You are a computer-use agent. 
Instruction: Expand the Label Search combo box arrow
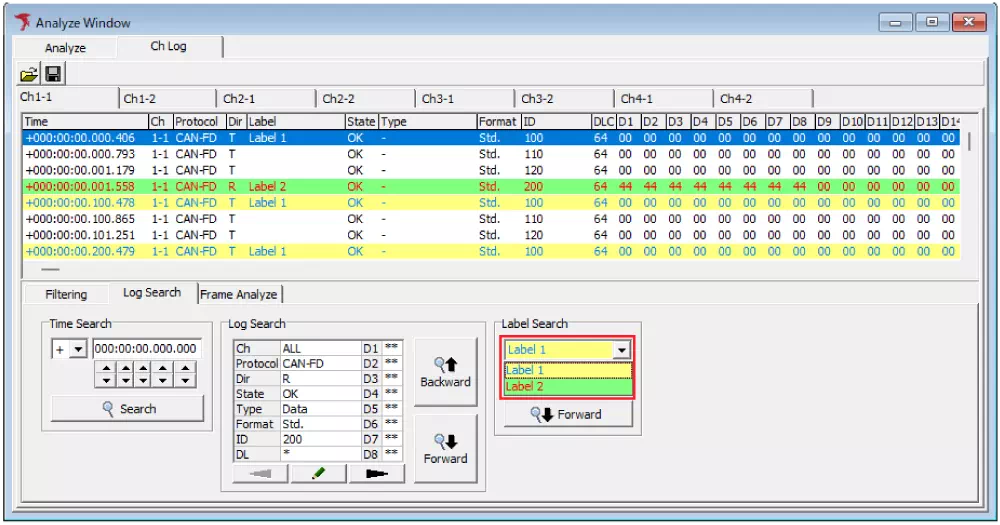(622, 350)
